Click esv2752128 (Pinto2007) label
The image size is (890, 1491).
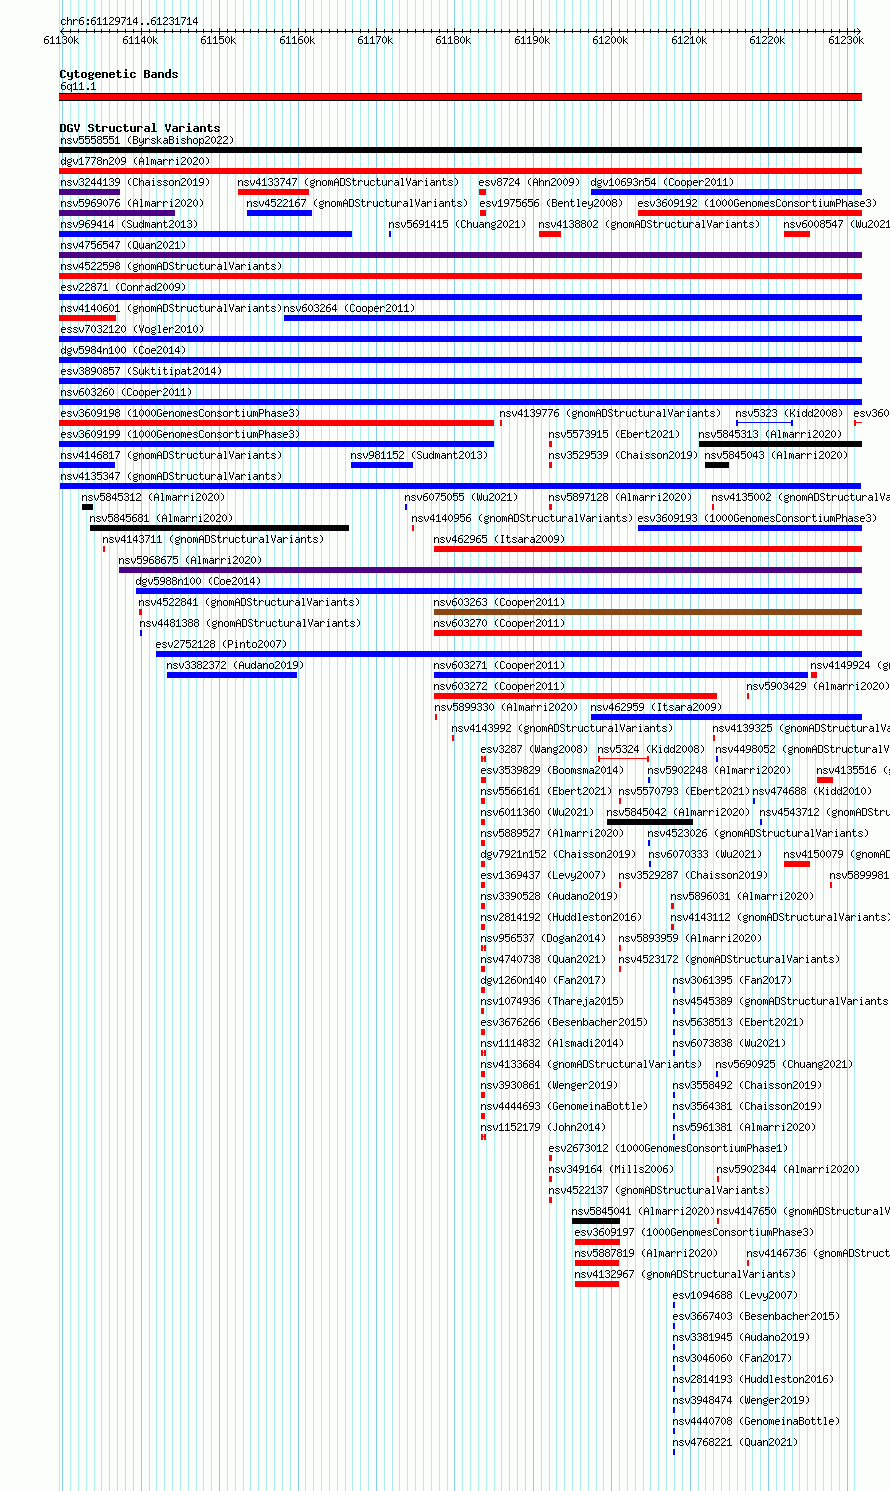tap(221, 645)
